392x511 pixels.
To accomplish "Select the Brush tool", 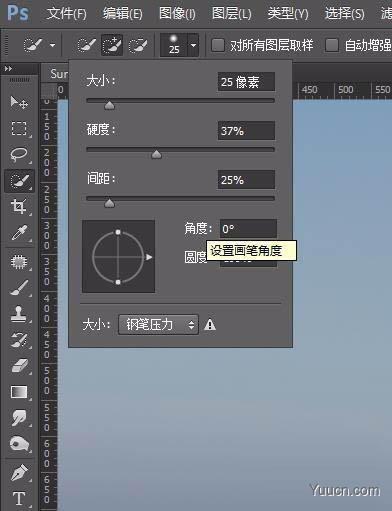I will [x=19, y=288].
